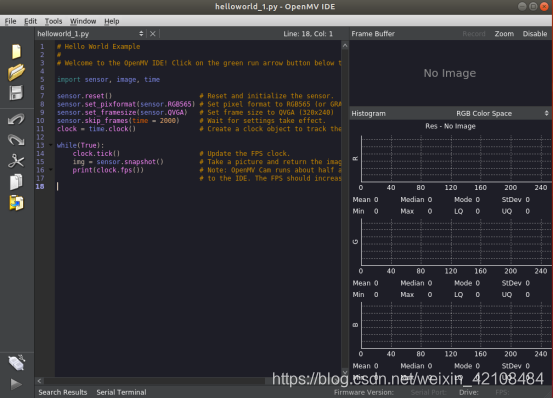
Task: Open the Edit menu
Action: (x=30, y=21)
